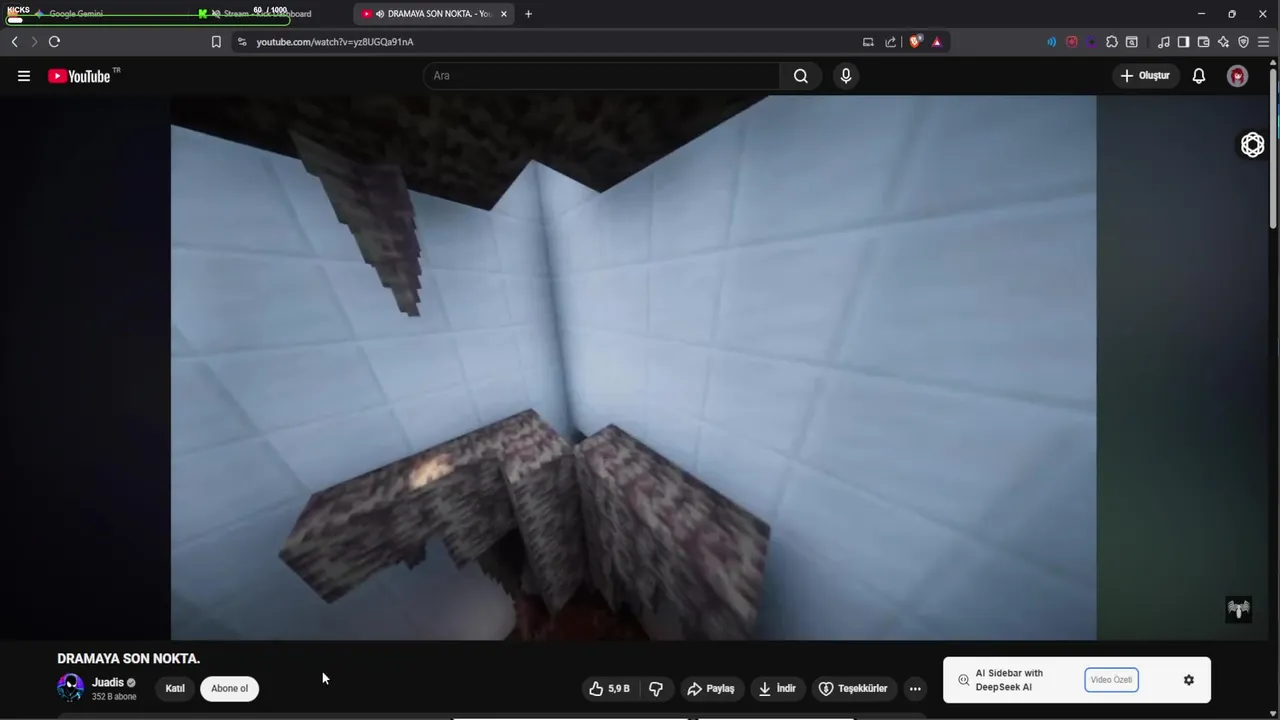
Task: Open the extensions puzzle icon
Action: click(x=1111, y=42)
